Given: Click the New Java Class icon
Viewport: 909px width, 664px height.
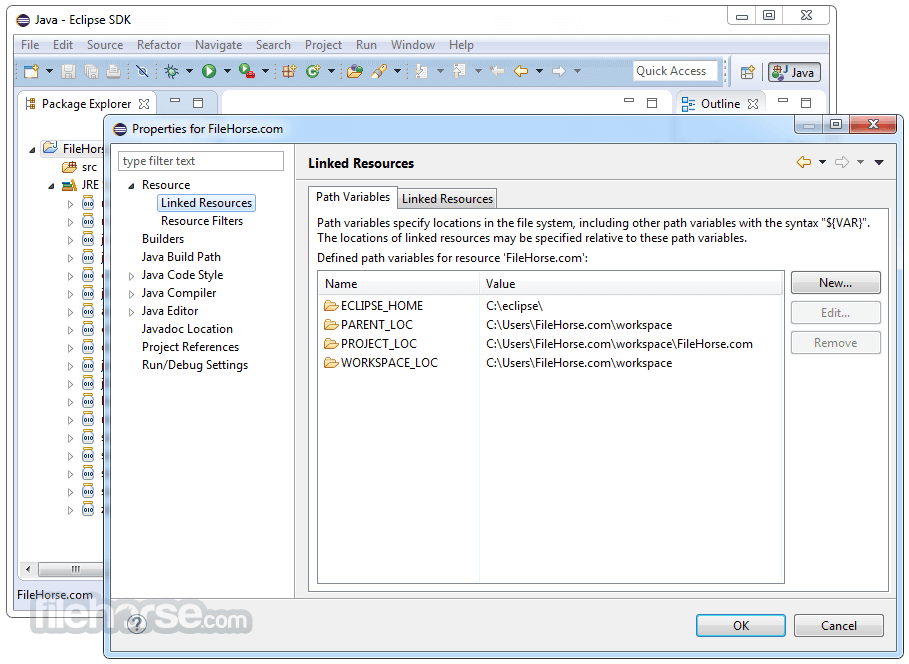Looking at the screenshot, I should 313,71.
